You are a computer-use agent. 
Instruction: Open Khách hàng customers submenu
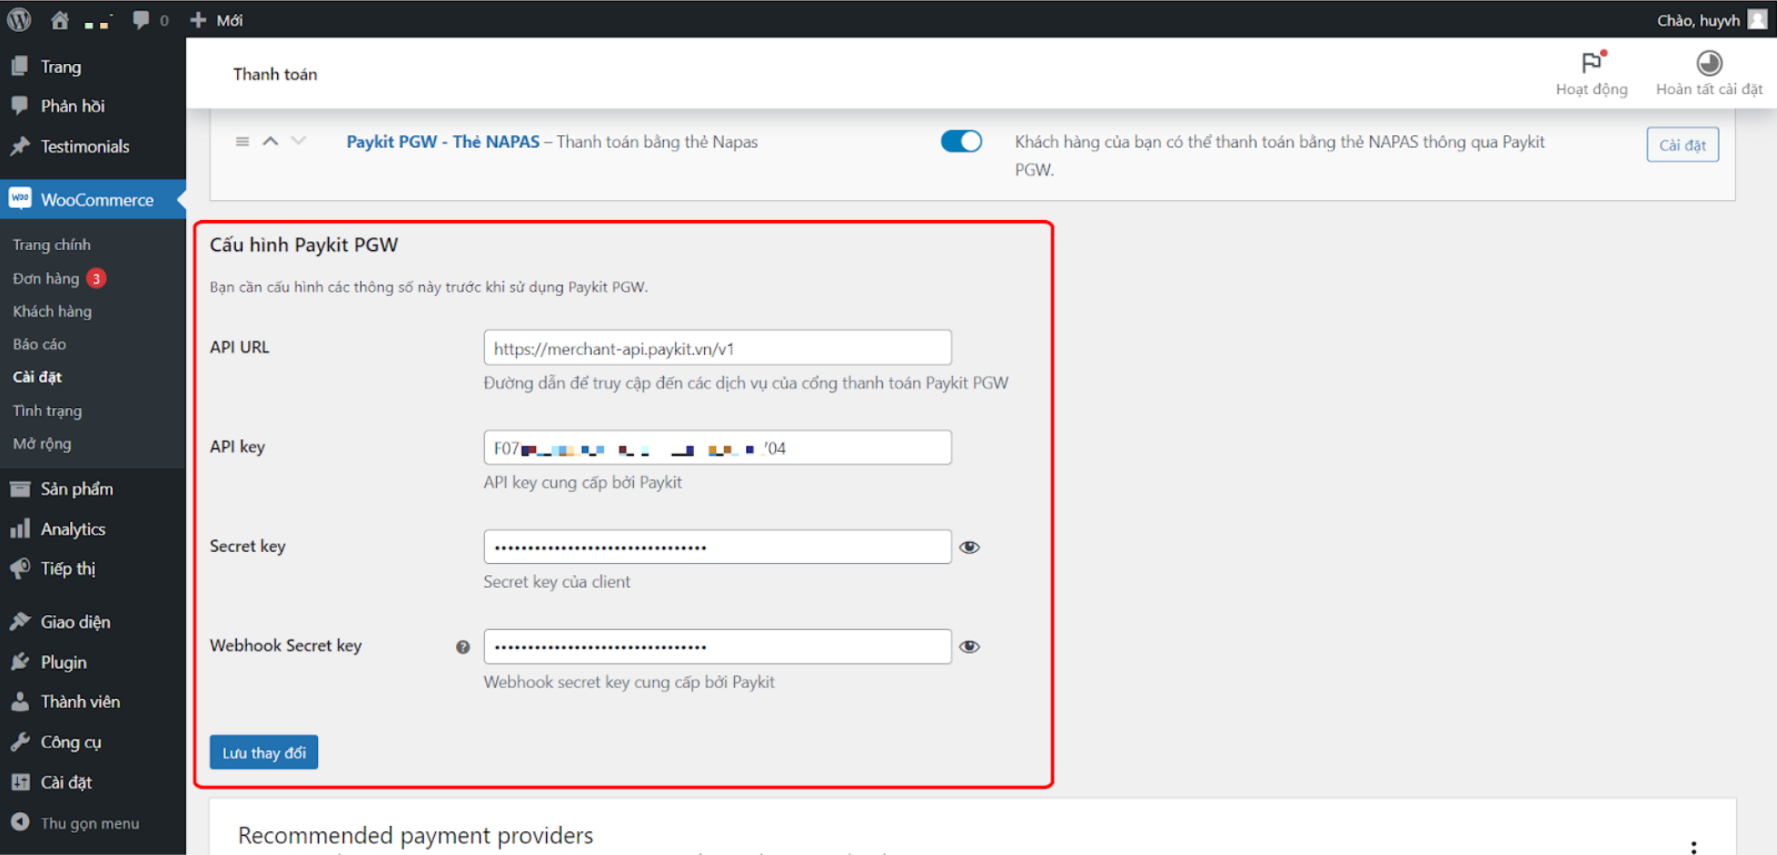coord(52,311)
